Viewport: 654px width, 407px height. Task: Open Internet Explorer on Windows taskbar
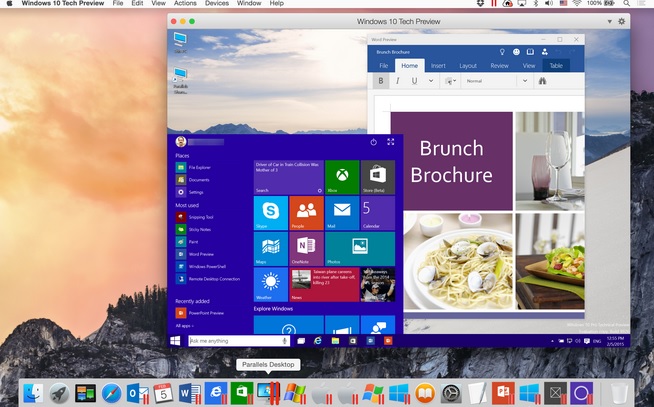tap(318, 341)
